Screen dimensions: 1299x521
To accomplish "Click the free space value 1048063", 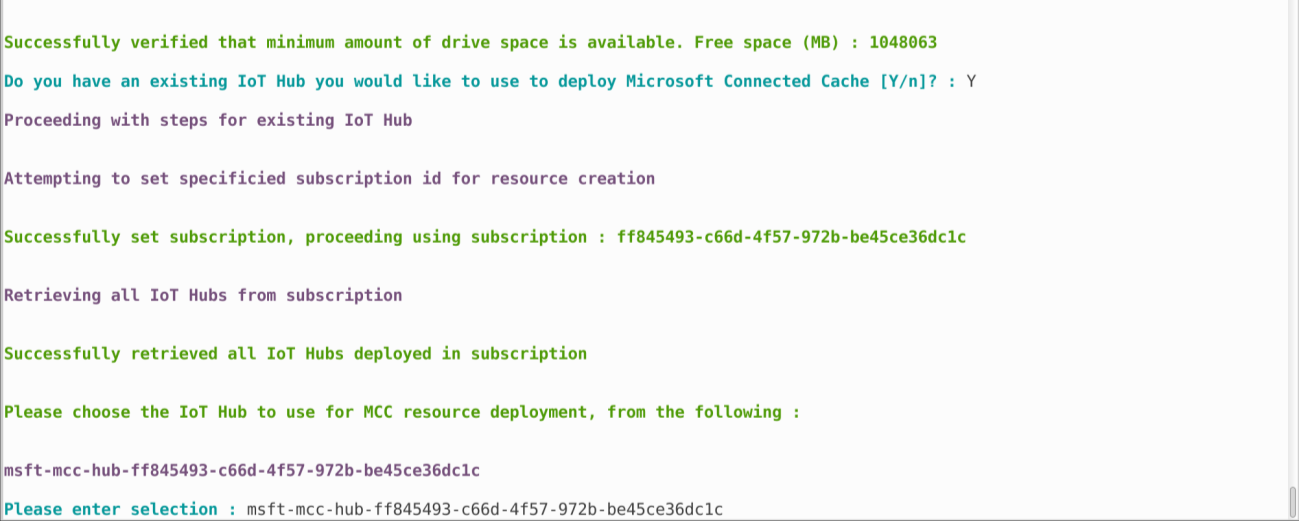I will click(x=903, y=42).
